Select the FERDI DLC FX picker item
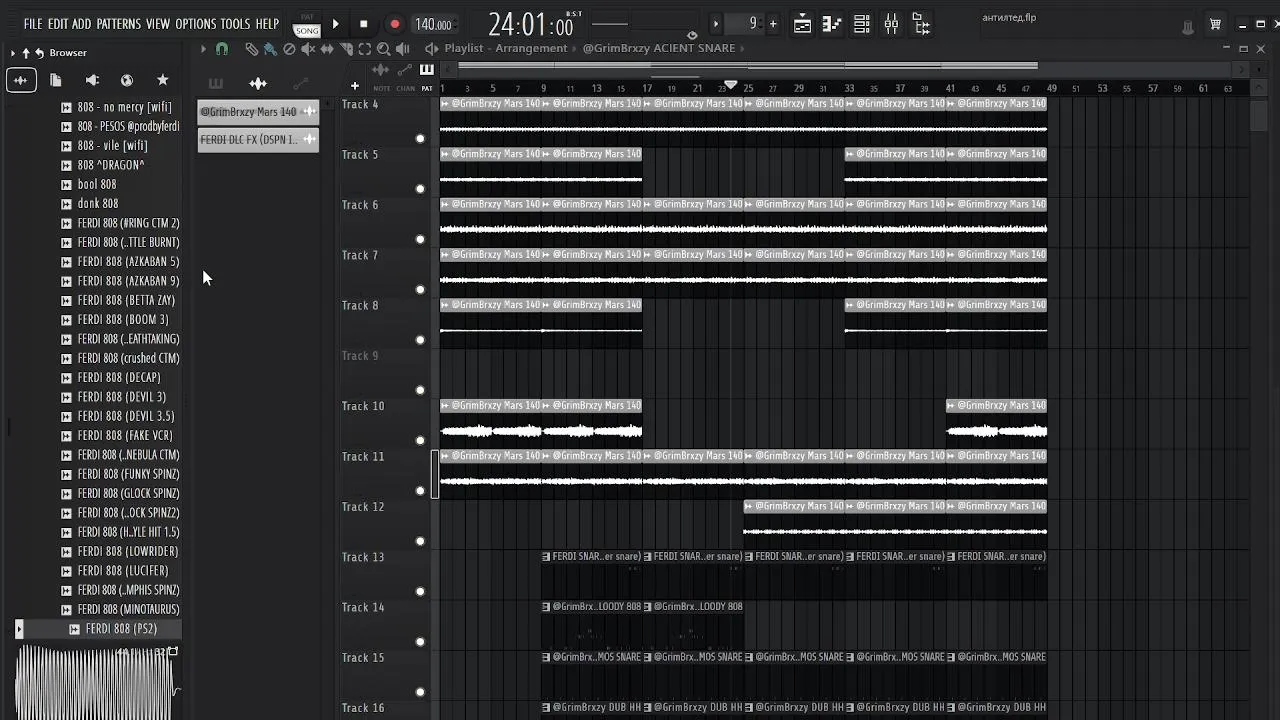The width and height of the screenshot is (1280, 720). click(258, 140)
